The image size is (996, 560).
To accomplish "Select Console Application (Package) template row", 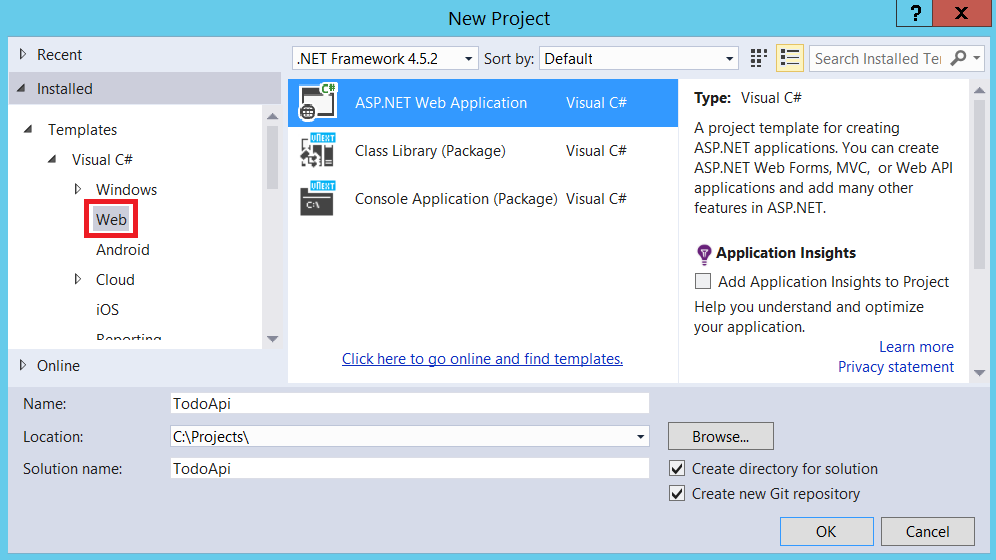I will pyautogui.click(x=483, y=199).
